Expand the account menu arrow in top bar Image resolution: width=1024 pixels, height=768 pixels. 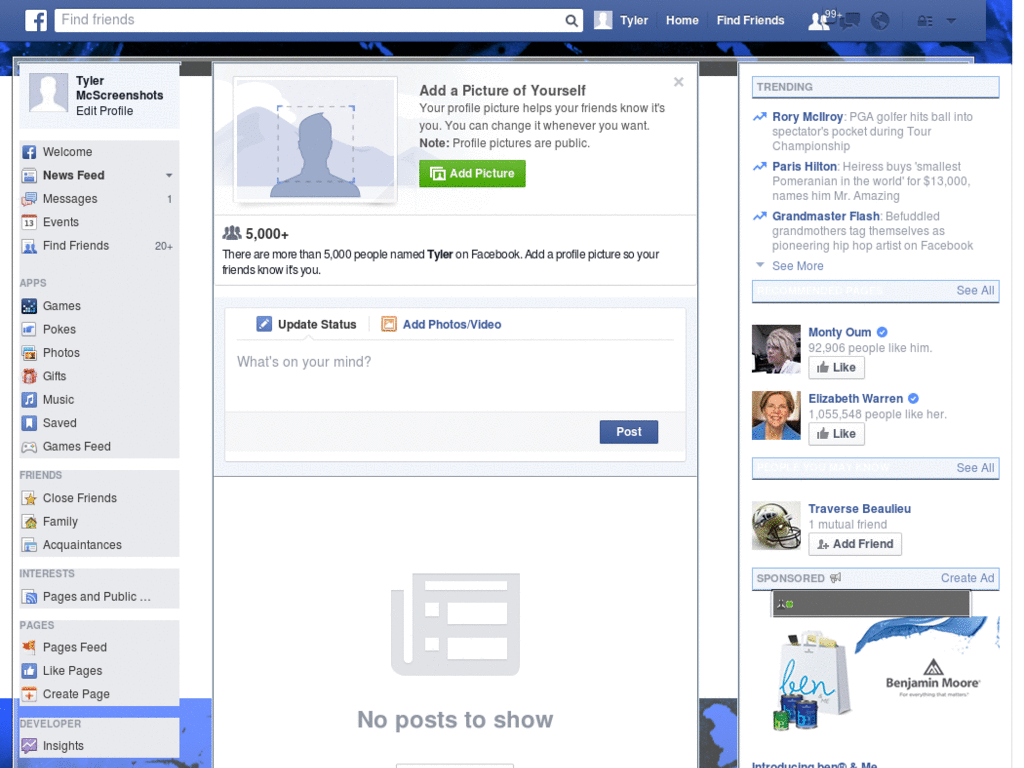pyautogui.click(x=952, y=21)
